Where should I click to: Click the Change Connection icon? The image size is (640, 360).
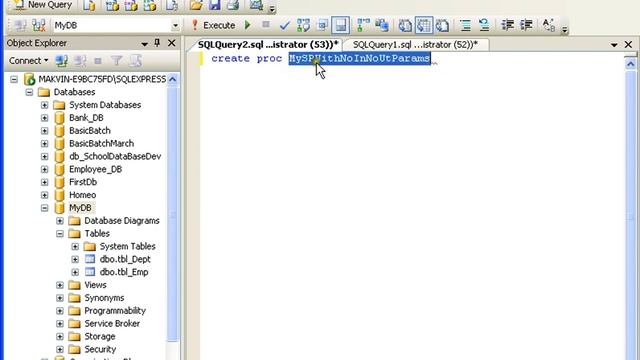click(x=39, y=25)
